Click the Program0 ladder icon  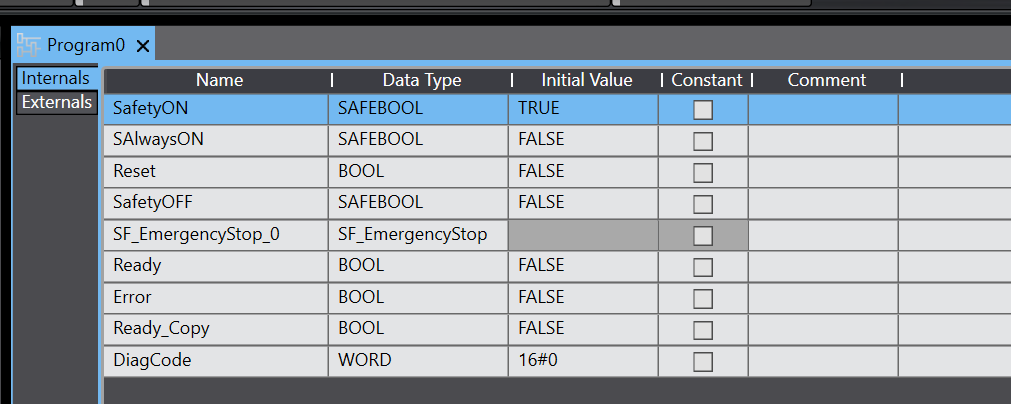pos(28,45)
